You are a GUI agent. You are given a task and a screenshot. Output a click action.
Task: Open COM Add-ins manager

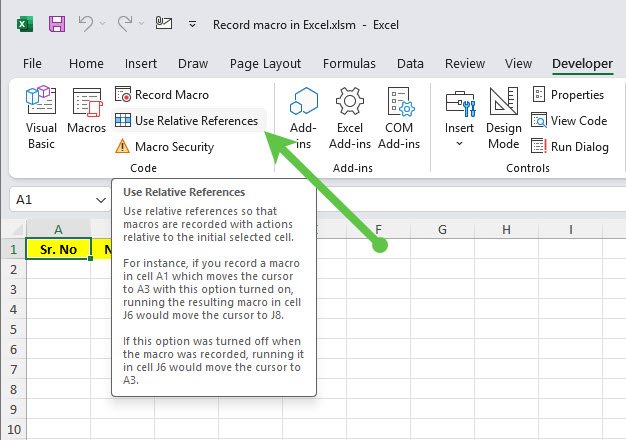(x=399, y=118)
